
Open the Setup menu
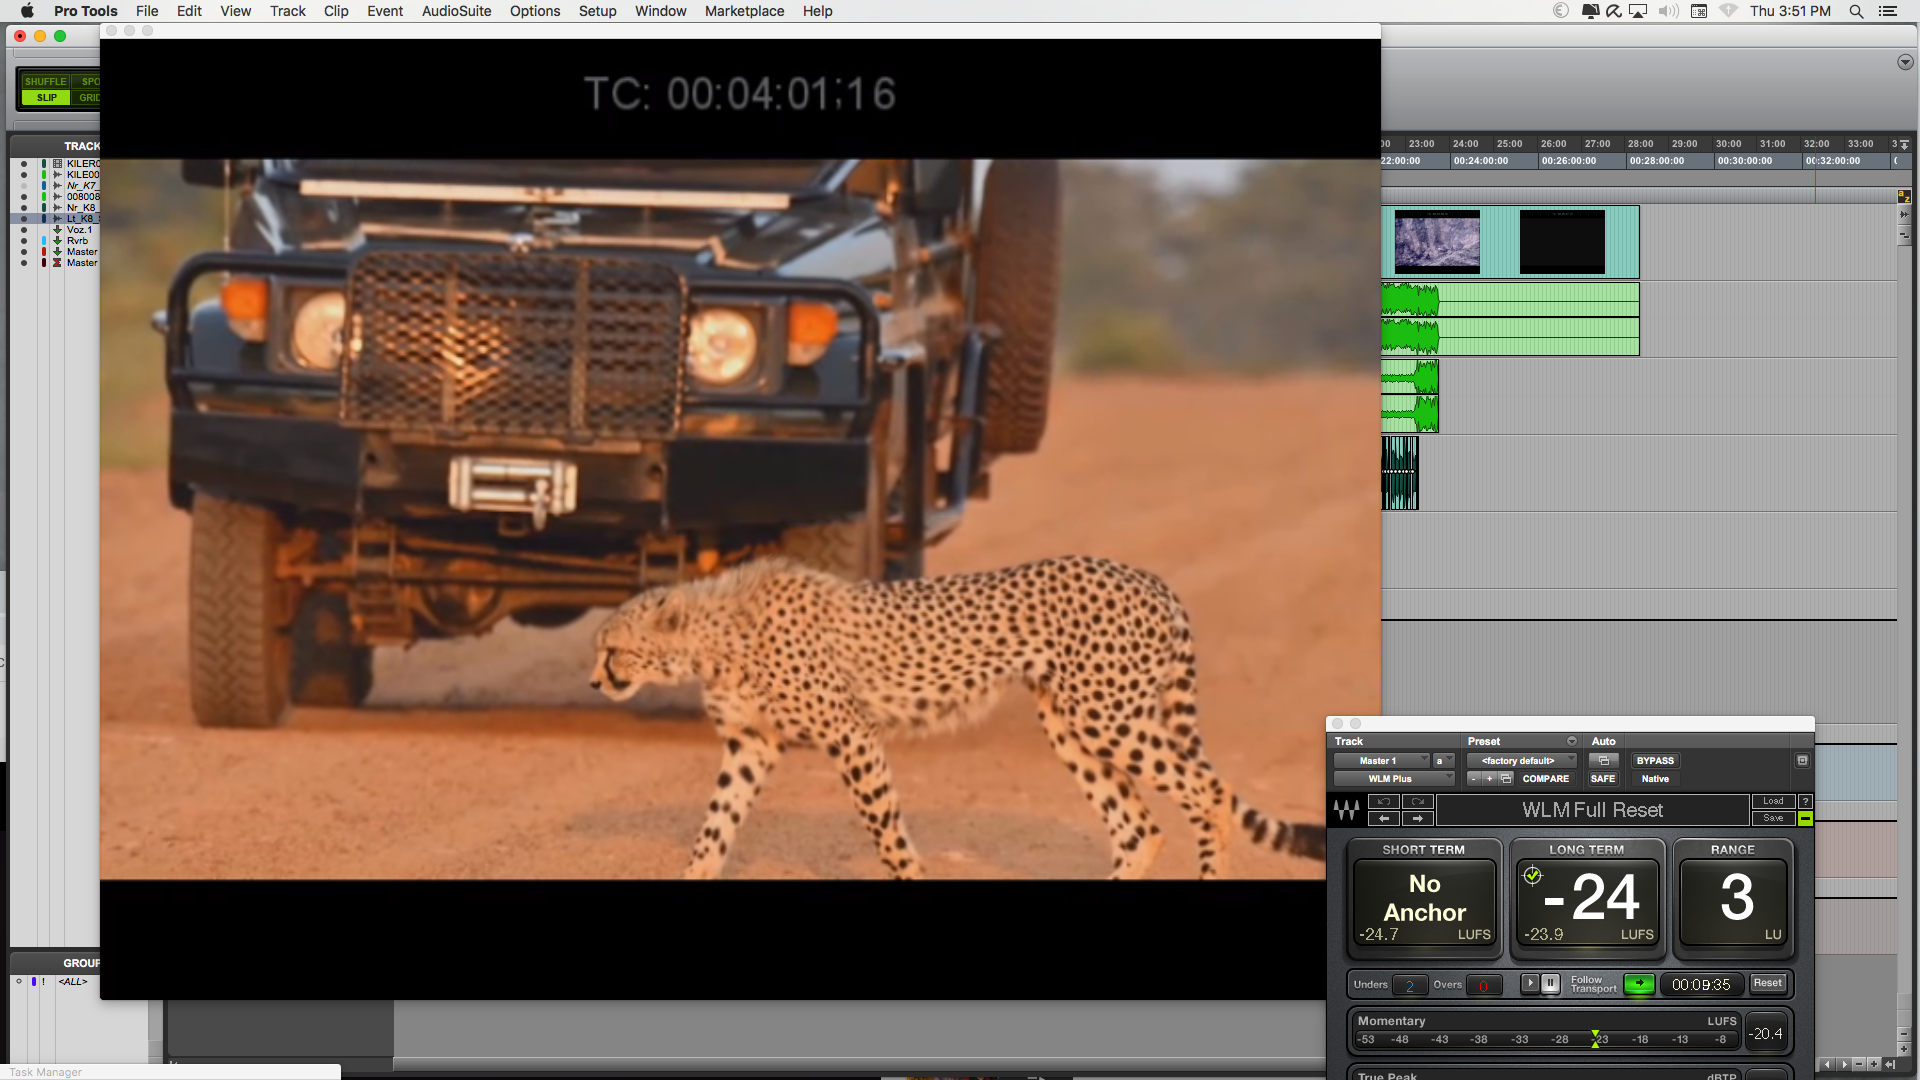click(597, 11)
